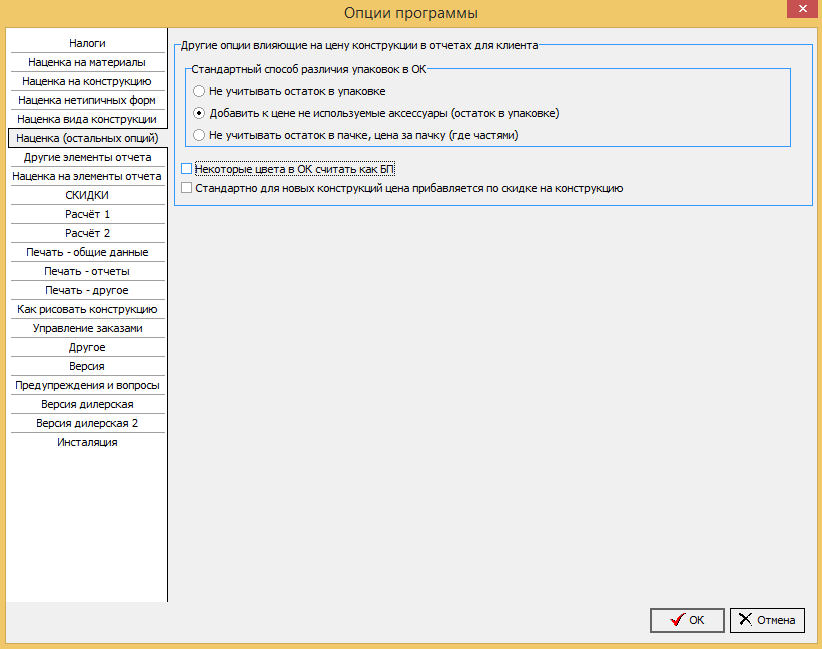Open Печать - общие данные tab
This screenshot has width=822, height=649.
(x=87, y=252)
